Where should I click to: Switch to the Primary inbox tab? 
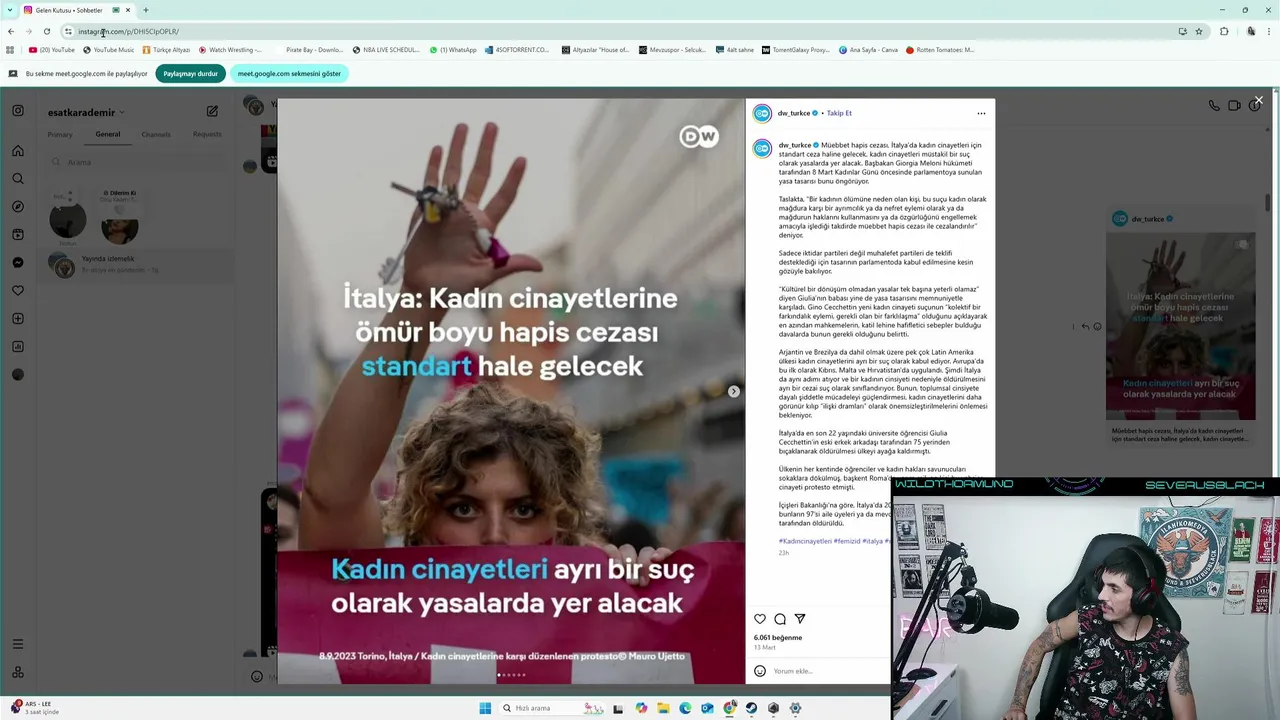pos(60,134)
